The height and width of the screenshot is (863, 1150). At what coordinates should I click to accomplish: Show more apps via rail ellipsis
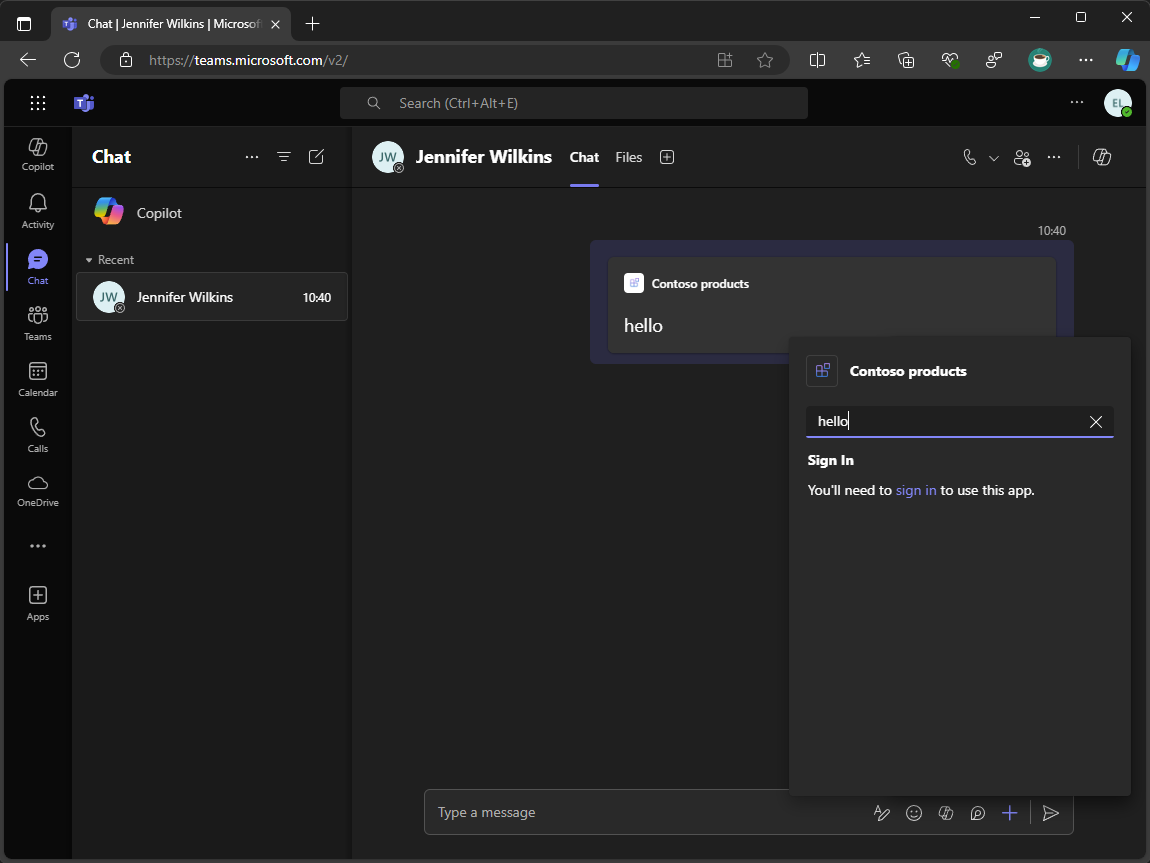(37, 546)
